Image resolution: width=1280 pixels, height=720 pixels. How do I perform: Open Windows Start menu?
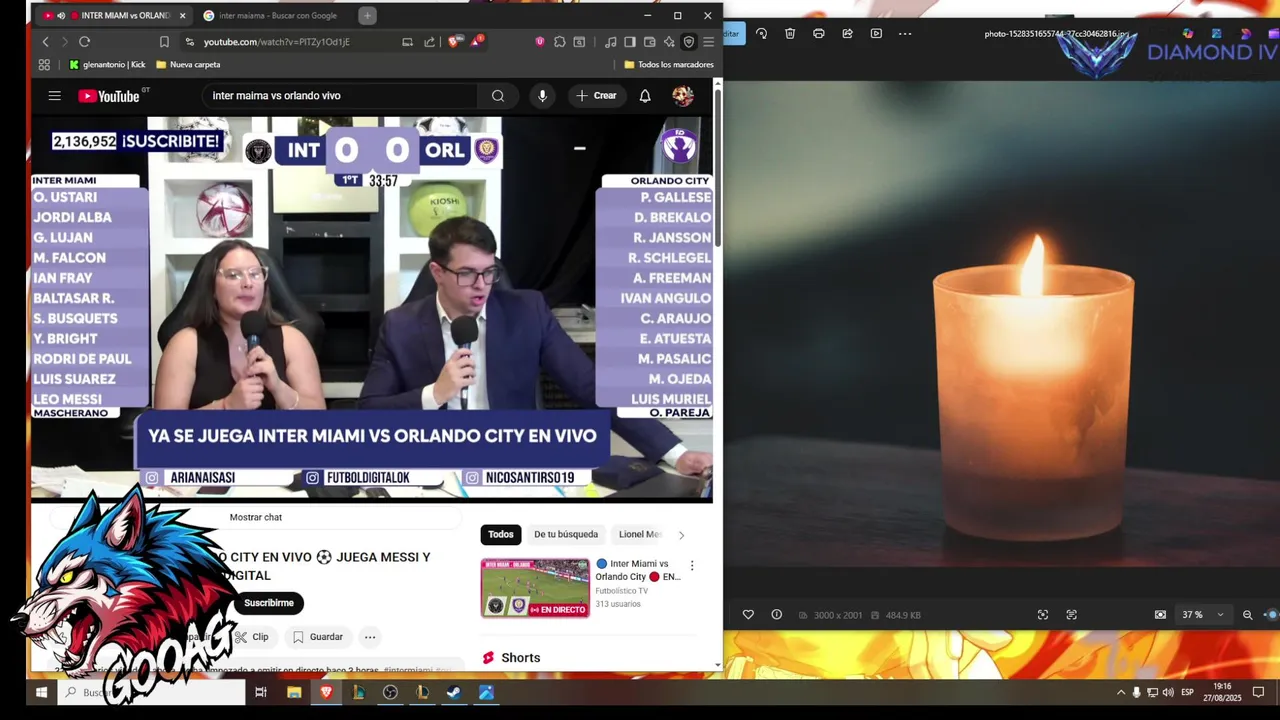(x=41, y=692)
